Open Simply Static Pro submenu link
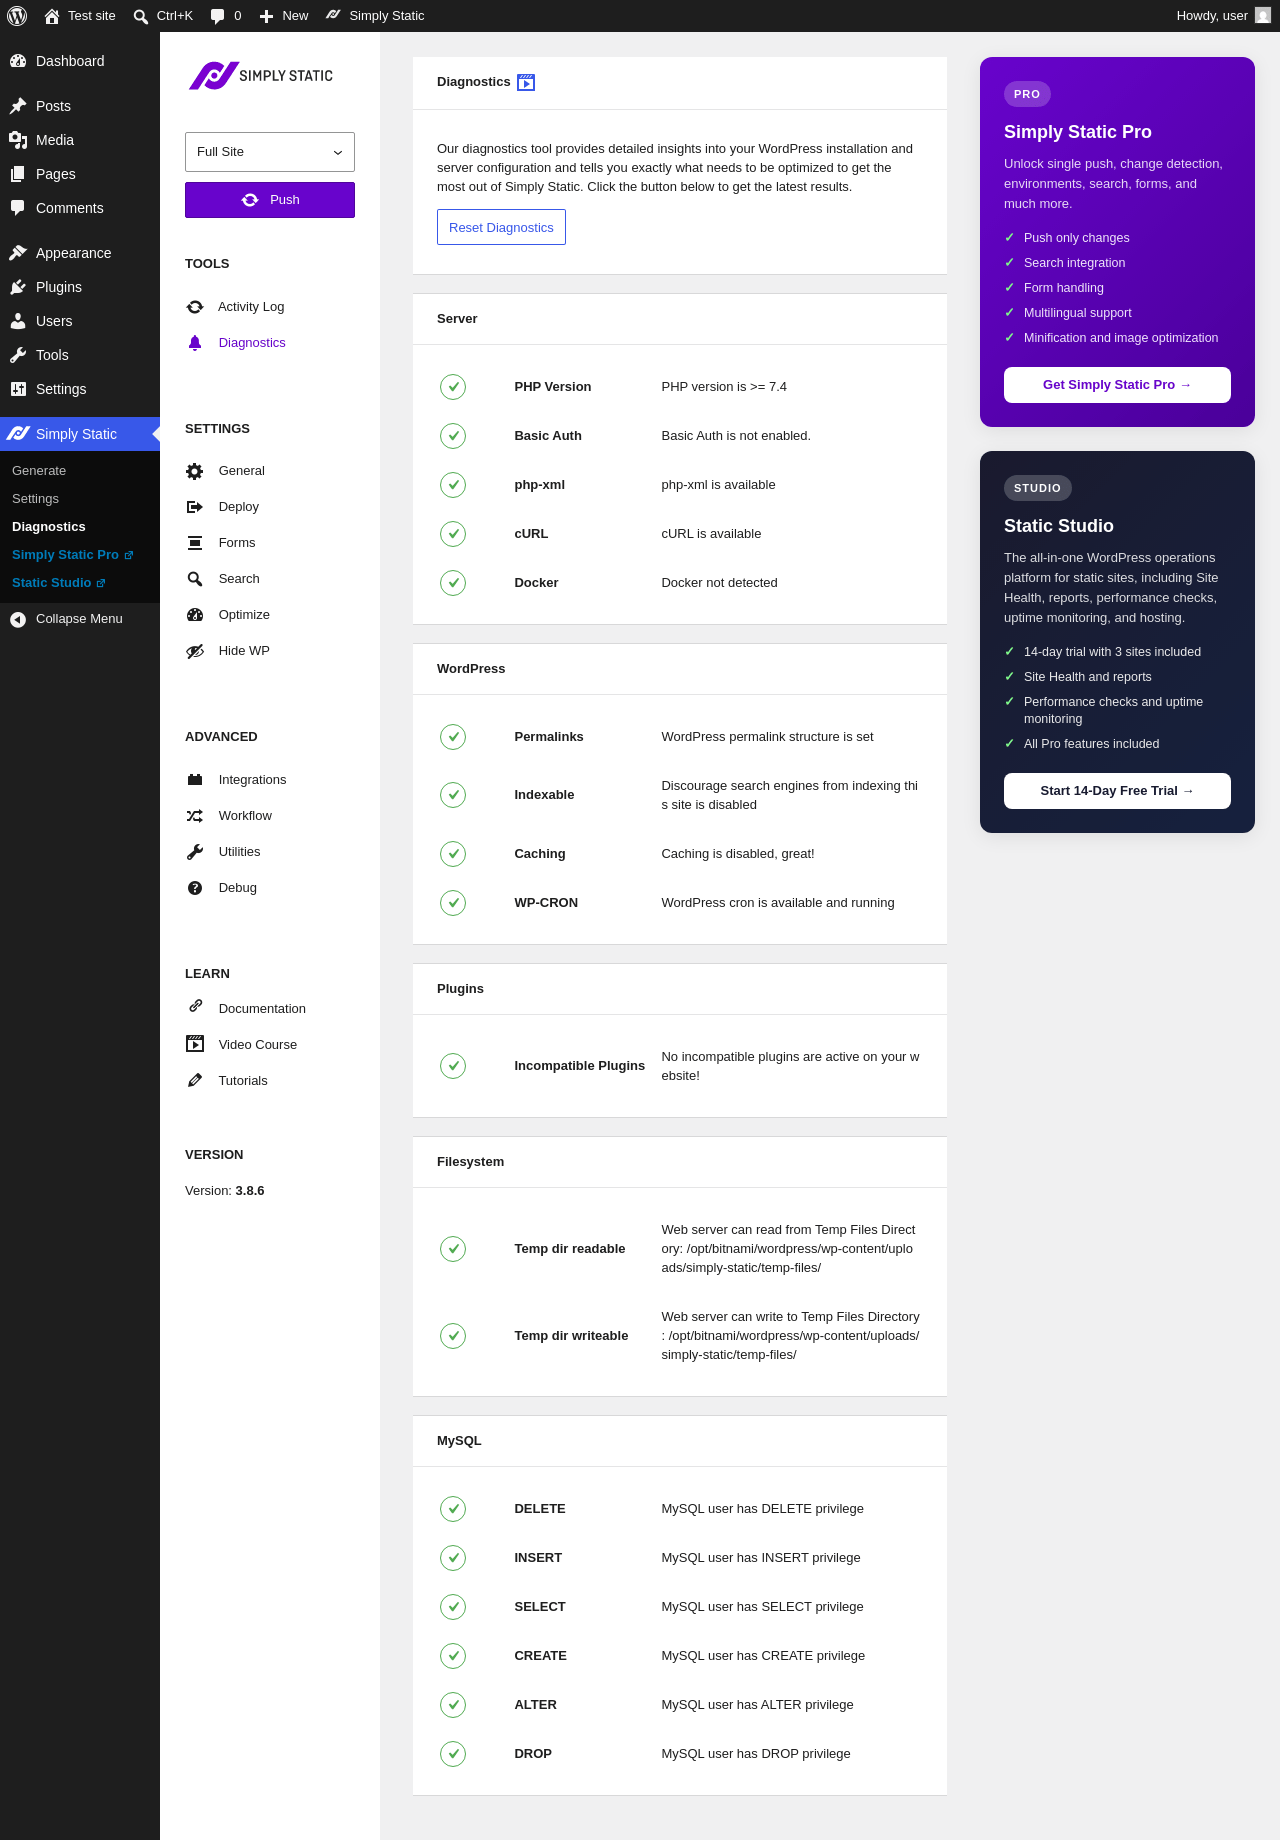 72,555
